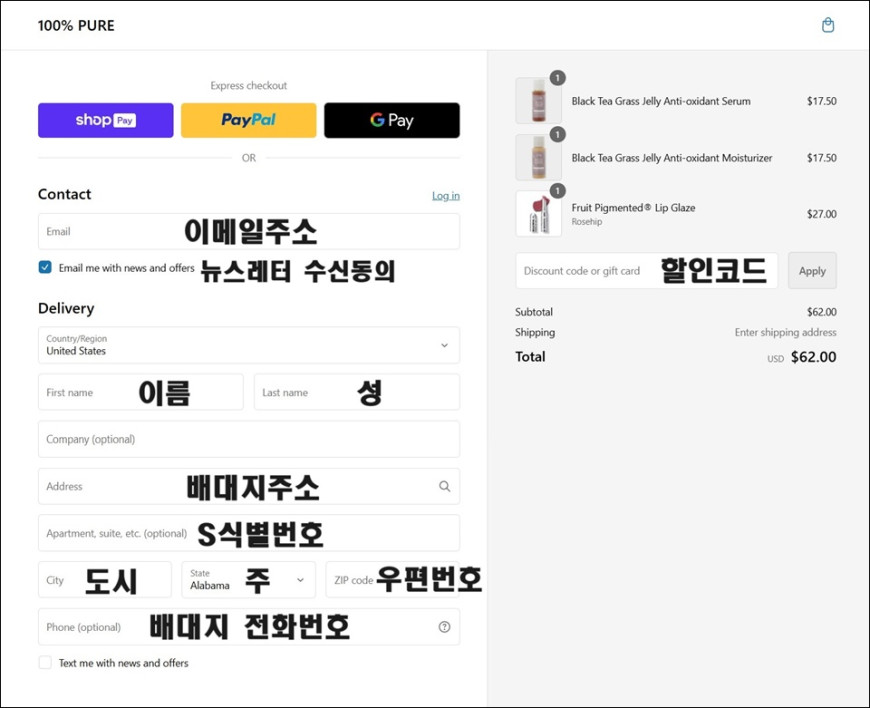Click the phone field help question icon
Screen dimensions: 870x708
444,627
